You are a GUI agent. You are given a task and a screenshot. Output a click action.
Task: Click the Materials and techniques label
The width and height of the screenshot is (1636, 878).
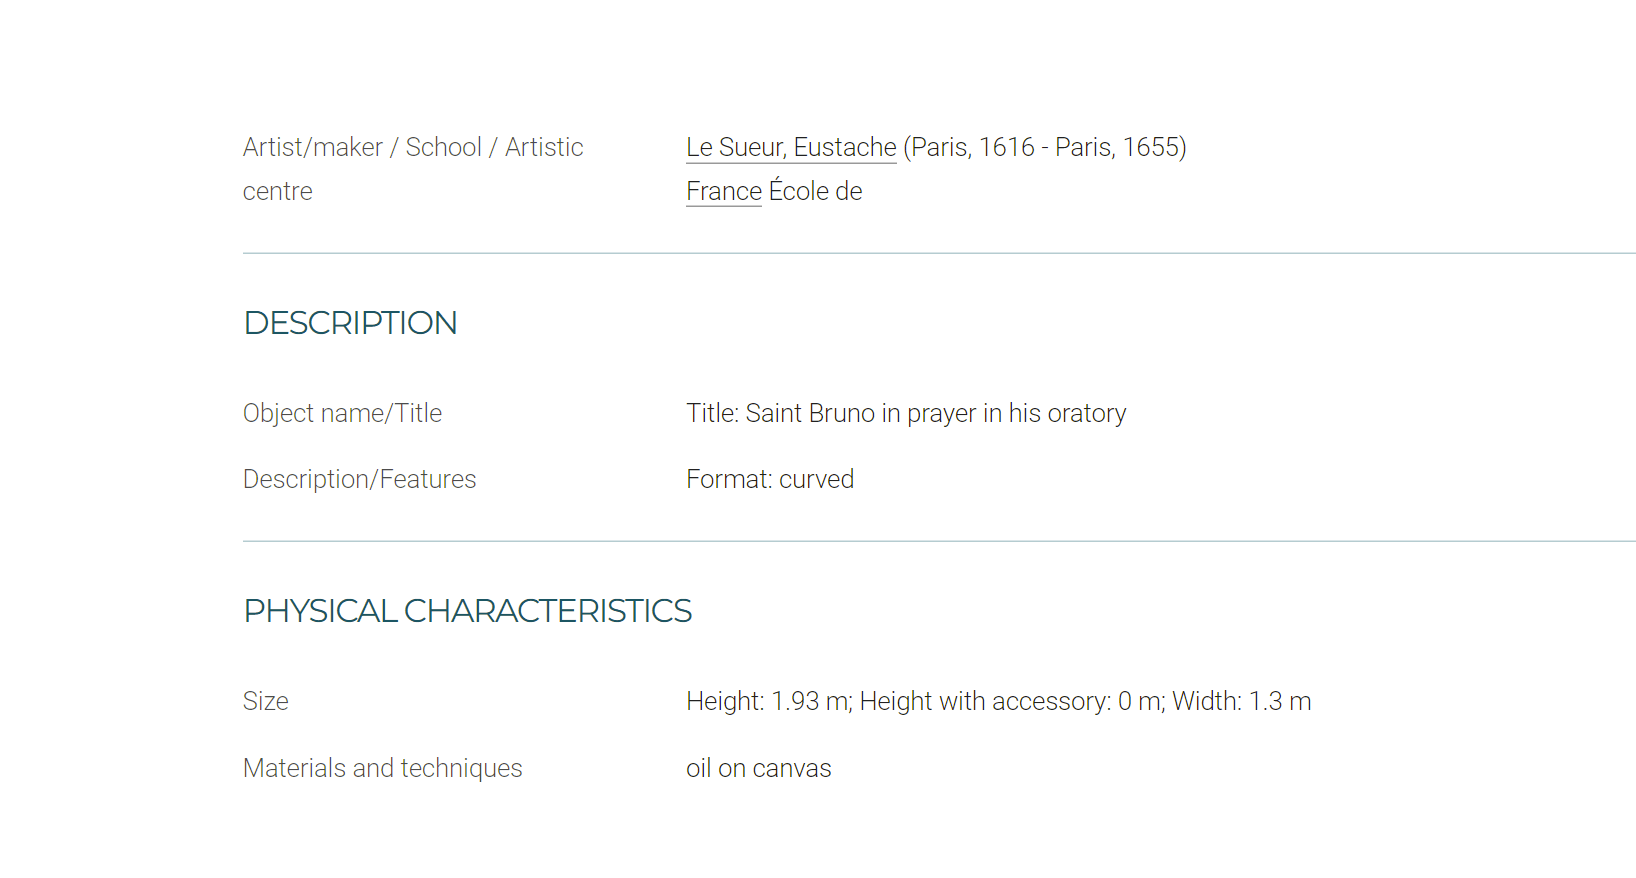pos(383,768)
